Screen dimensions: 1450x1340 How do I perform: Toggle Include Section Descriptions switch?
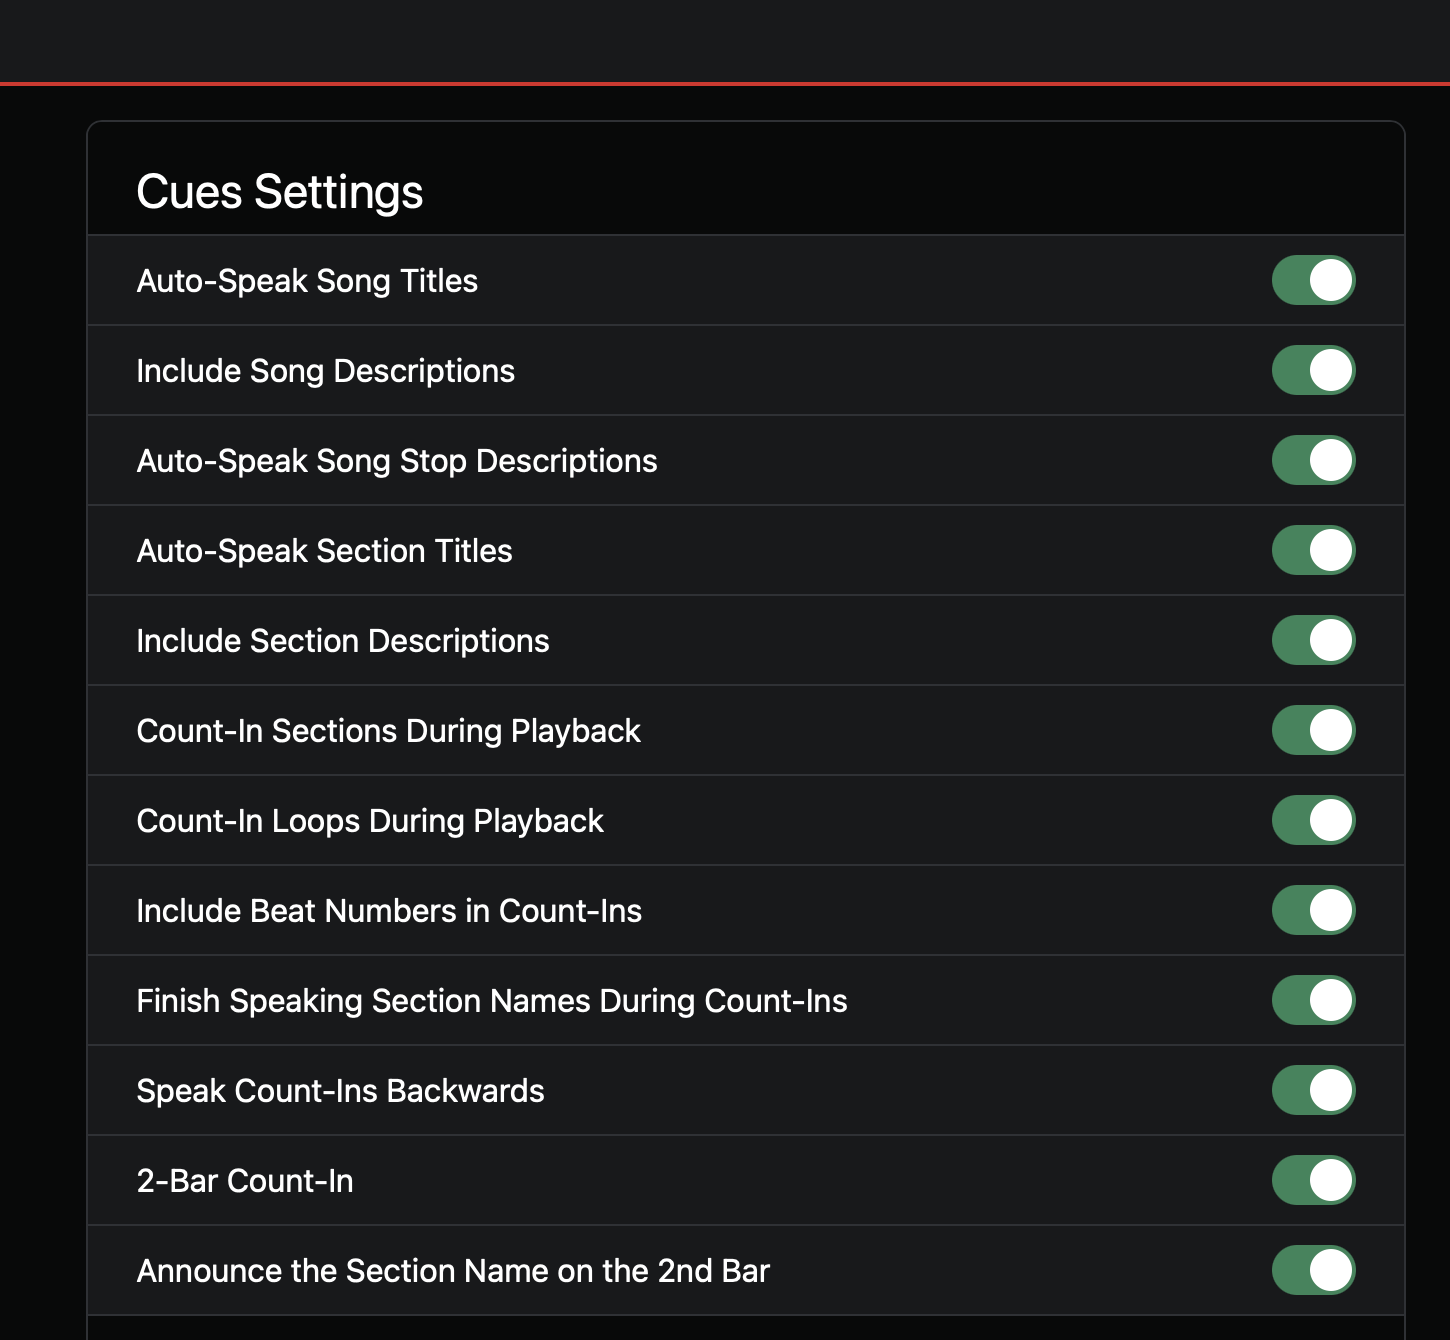pos(1313,640)
